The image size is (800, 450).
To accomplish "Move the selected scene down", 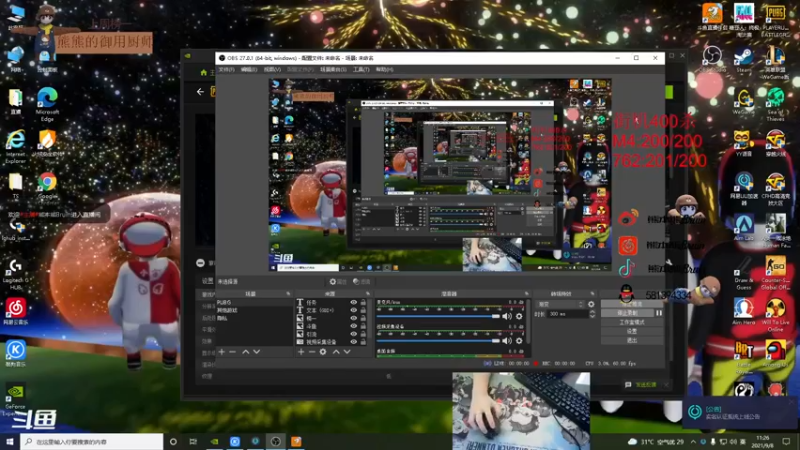I will (257, 352).
